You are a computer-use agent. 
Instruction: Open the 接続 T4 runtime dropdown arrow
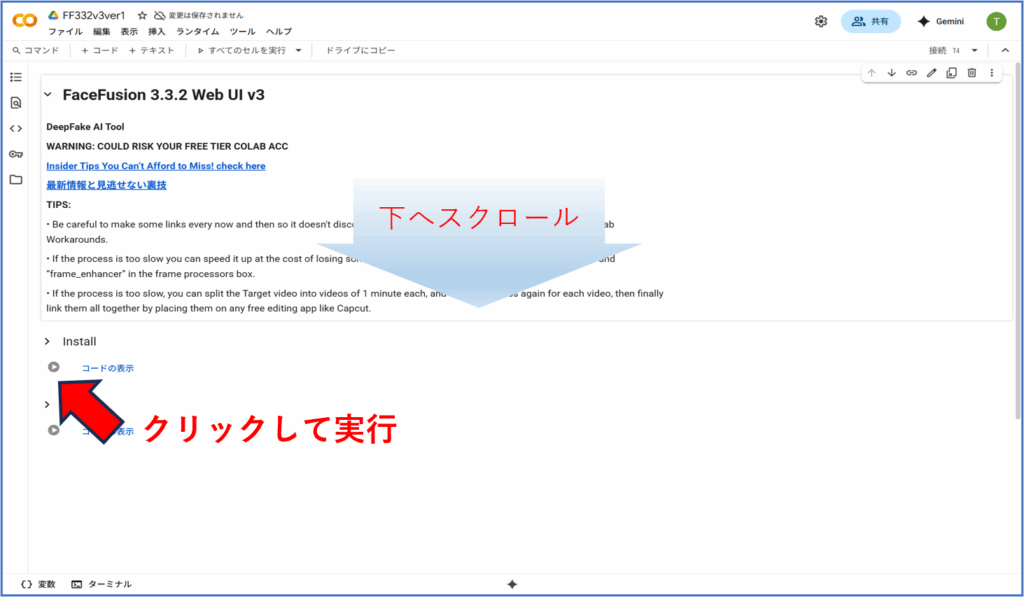click(x=974, y=50)
